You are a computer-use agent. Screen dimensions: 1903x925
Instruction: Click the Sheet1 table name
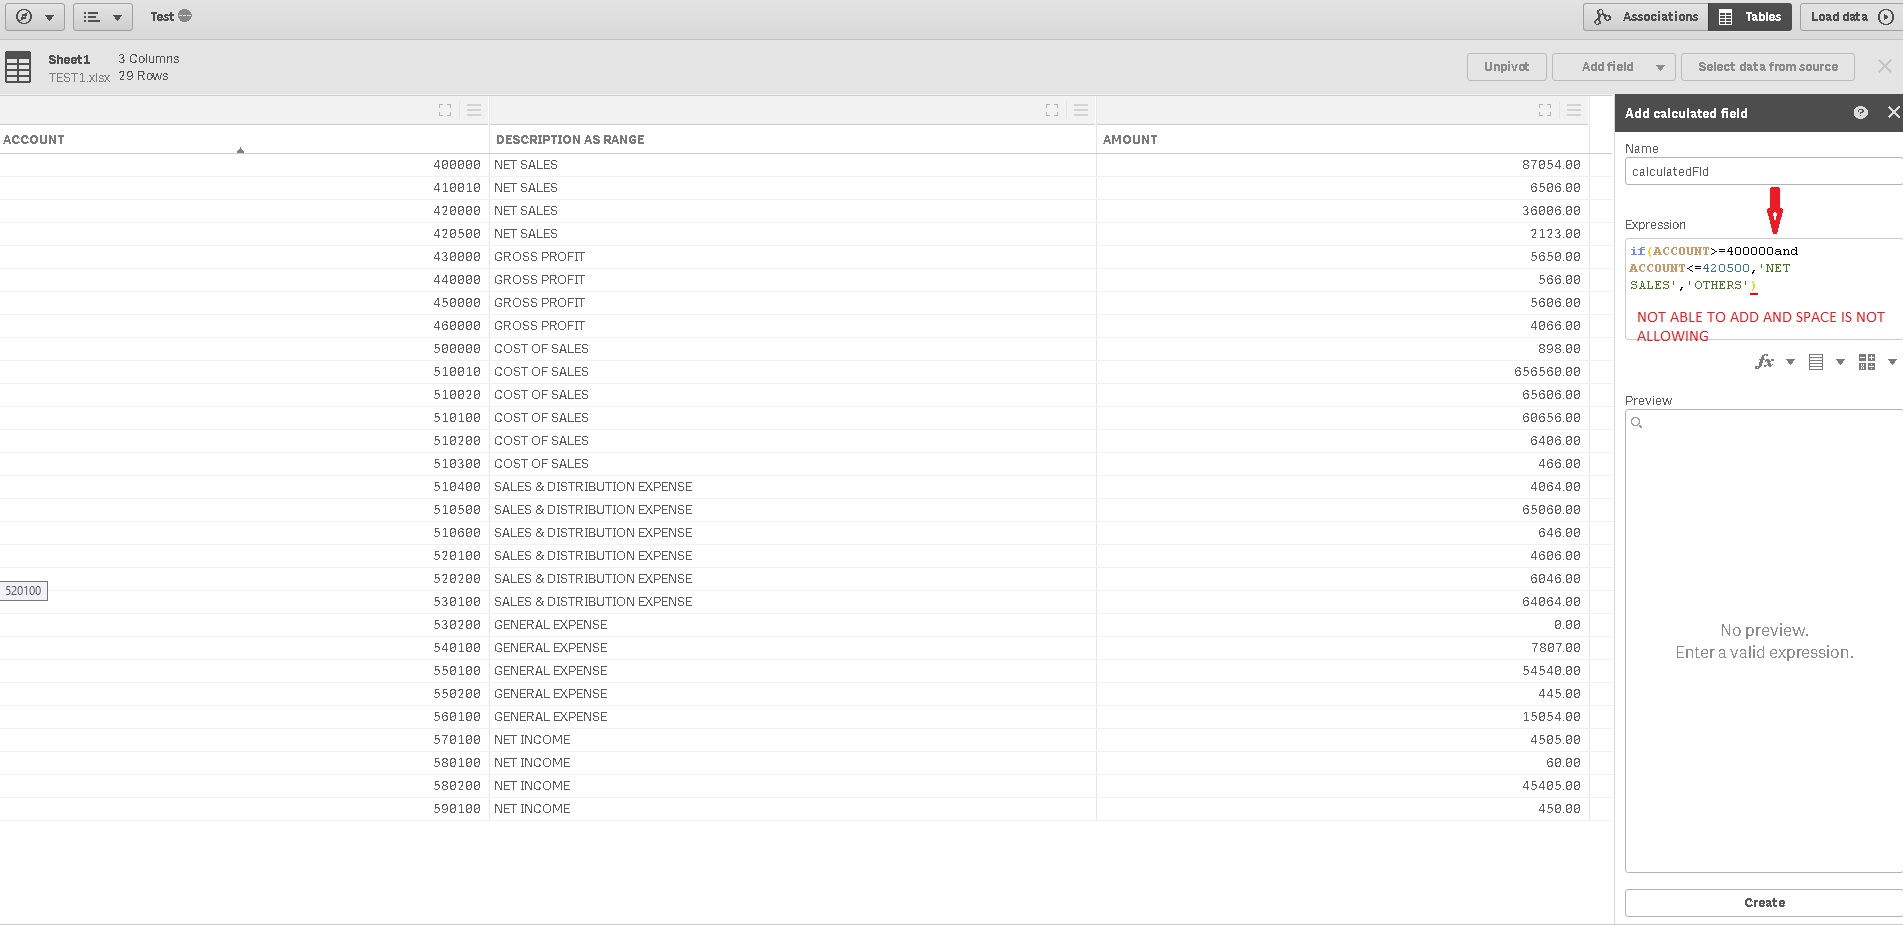69,60
